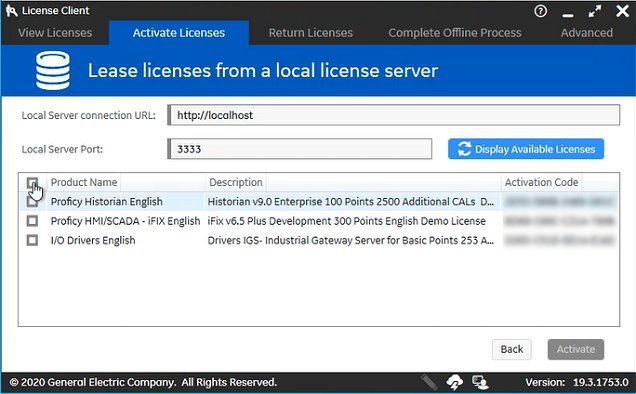Click the Local Server connection URL field
Viewport: 636px width, 394px height.
pyautogui.click(x=393, y=115)
